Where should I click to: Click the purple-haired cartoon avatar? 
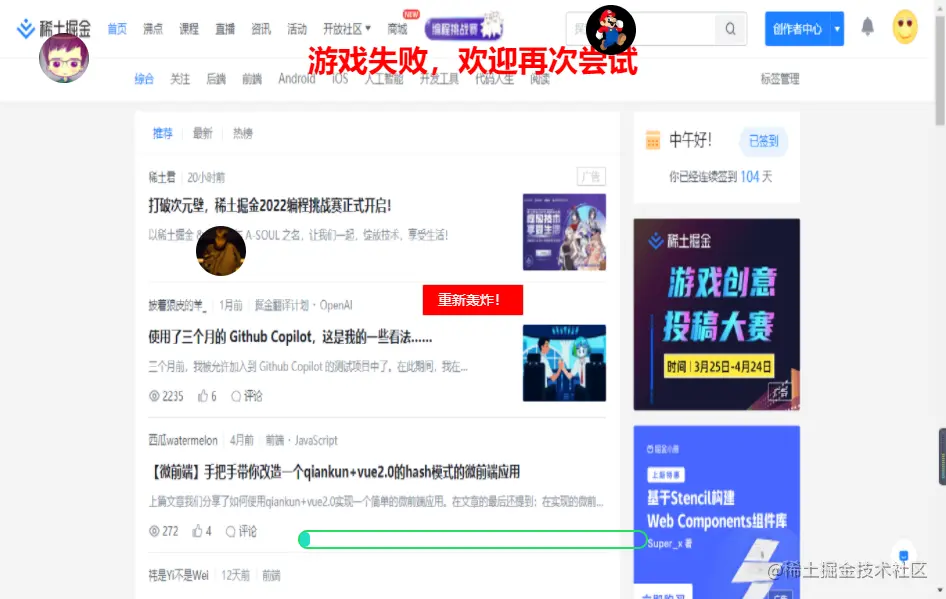pos(64,58)
